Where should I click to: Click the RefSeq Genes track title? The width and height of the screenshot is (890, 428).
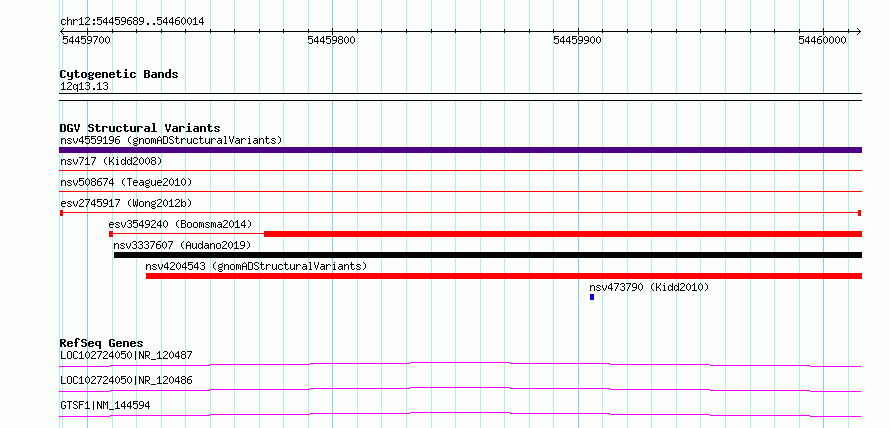pyautogui.click(x=101, y=343)
